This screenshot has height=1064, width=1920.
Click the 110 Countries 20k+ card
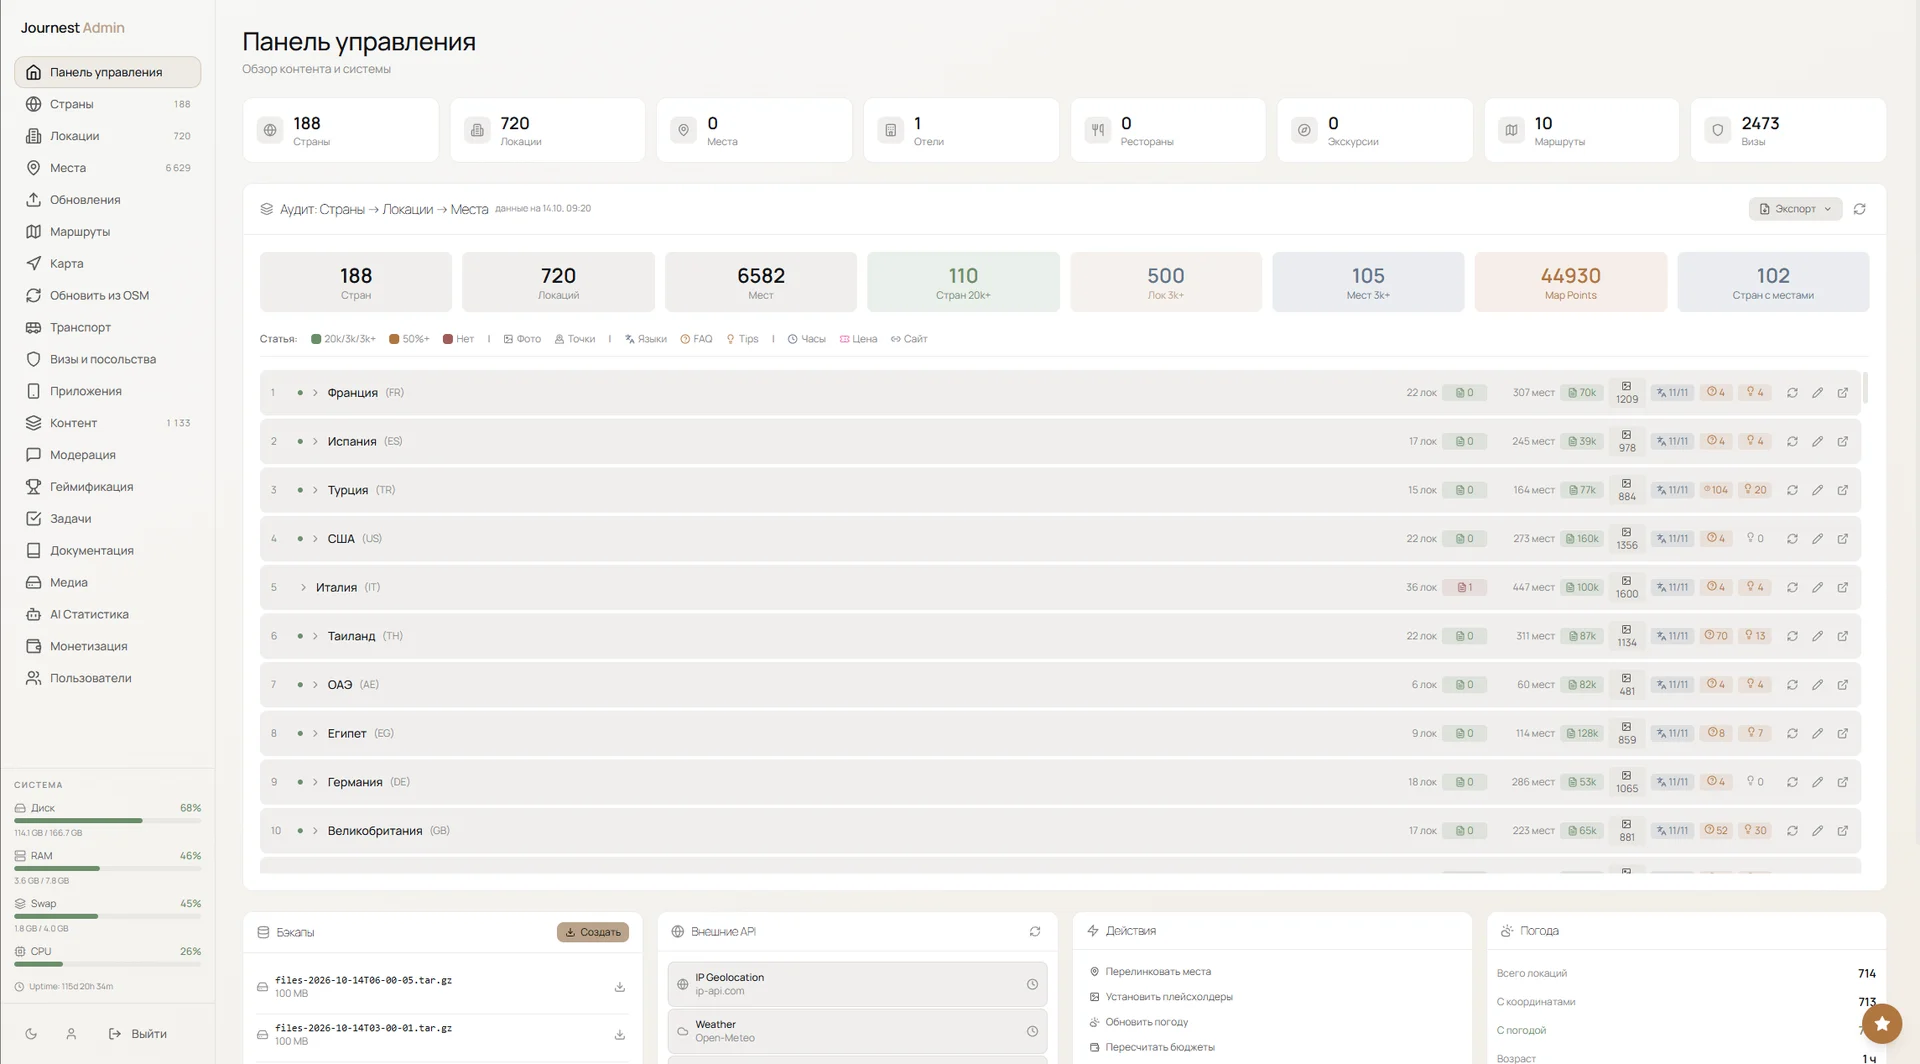click(x=963, y=282)
